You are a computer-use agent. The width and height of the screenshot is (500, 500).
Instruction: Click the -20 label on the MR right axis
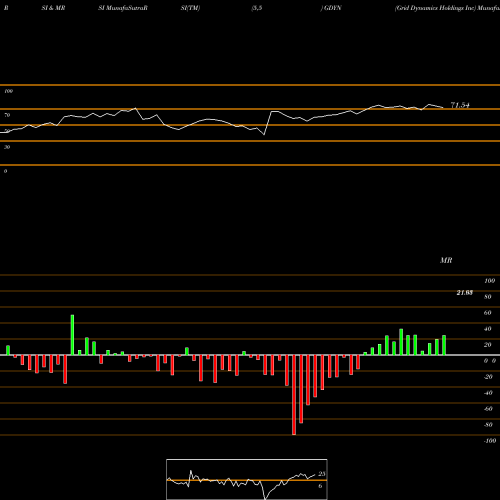(488, 377)
